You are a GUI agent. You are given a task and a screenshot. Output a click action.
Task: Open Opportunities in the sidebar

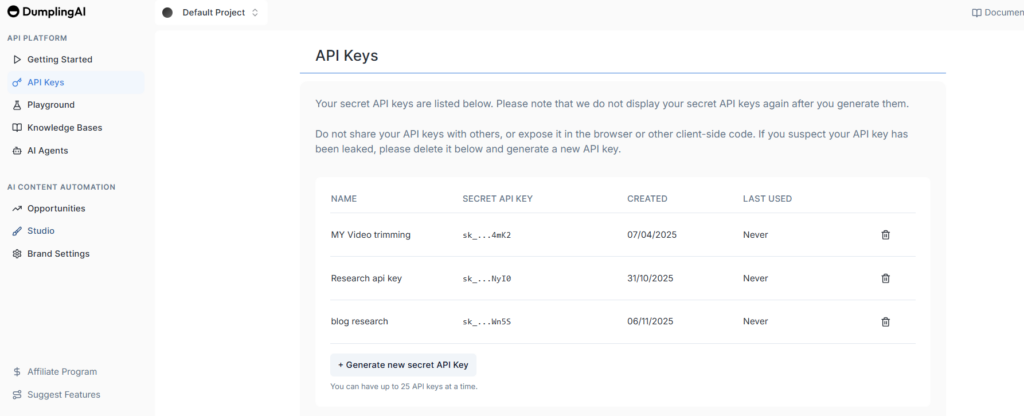pos(56,208)
